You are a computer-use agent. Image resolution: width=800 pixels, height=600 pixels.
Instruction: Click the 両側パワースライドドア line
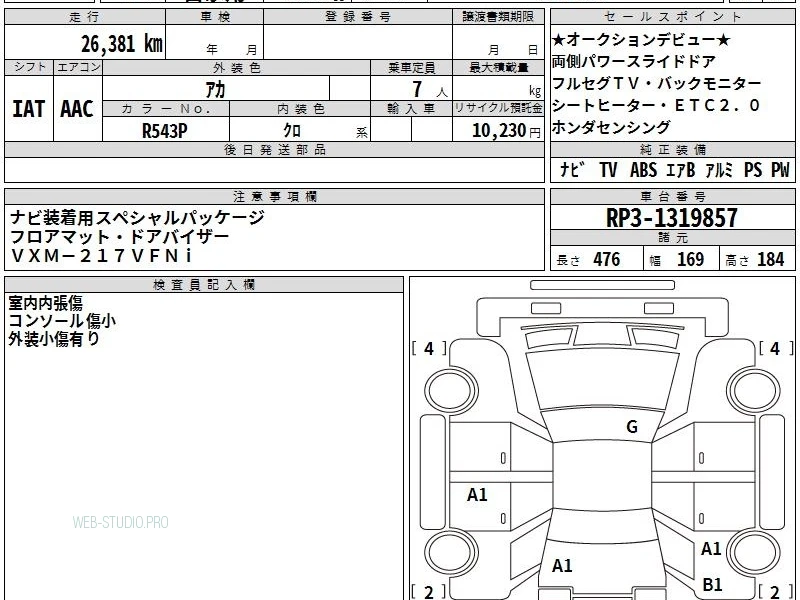point(634,62)
